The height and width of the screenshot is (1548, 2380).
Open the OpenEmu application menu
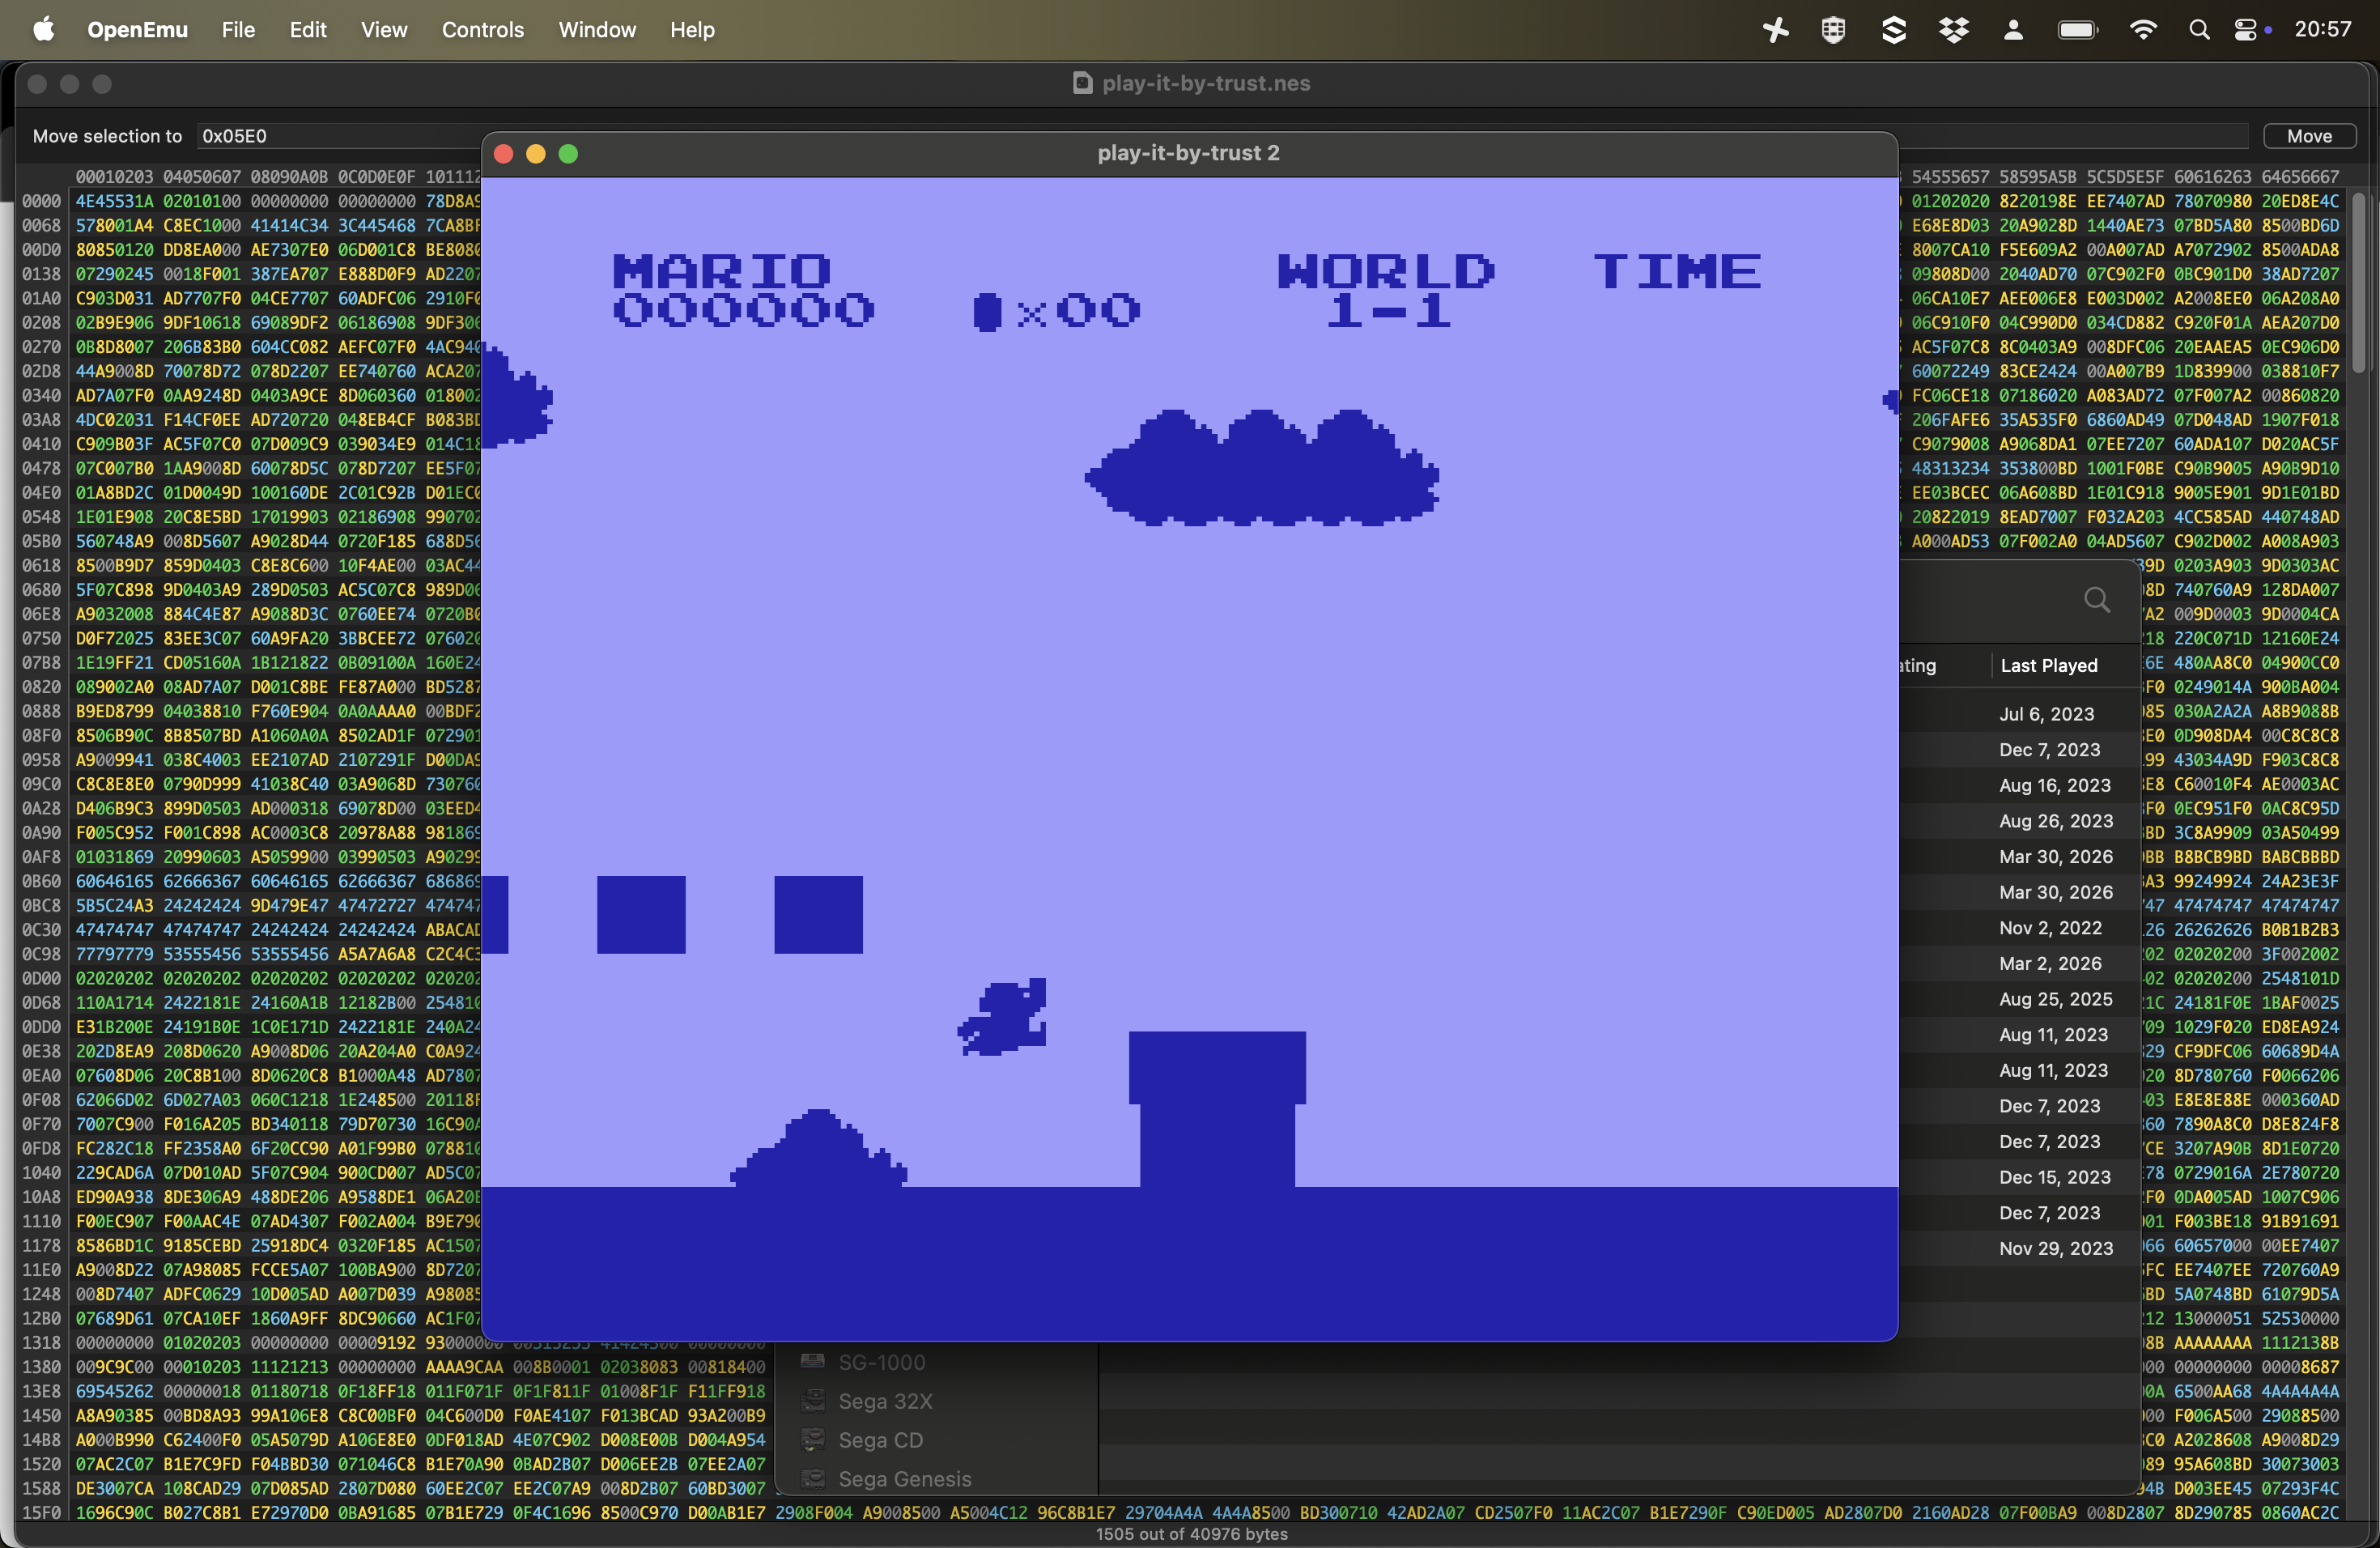[x=137, y=30]
